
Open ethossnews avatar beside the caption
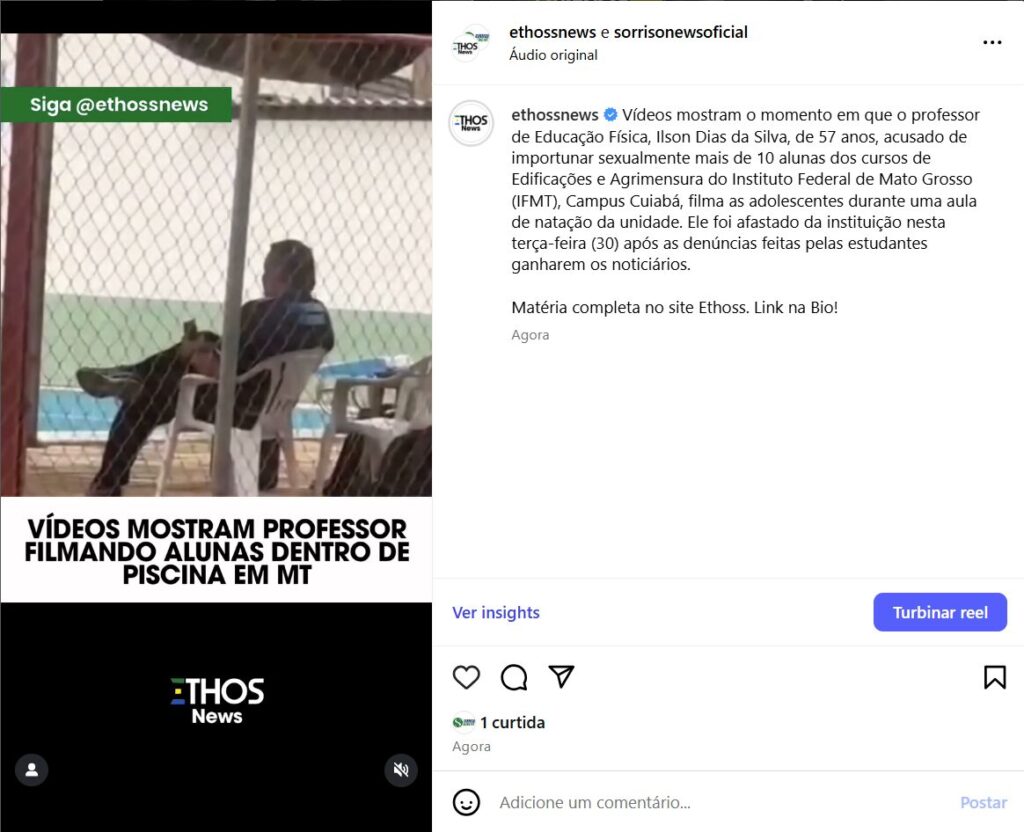click(471, 123)
